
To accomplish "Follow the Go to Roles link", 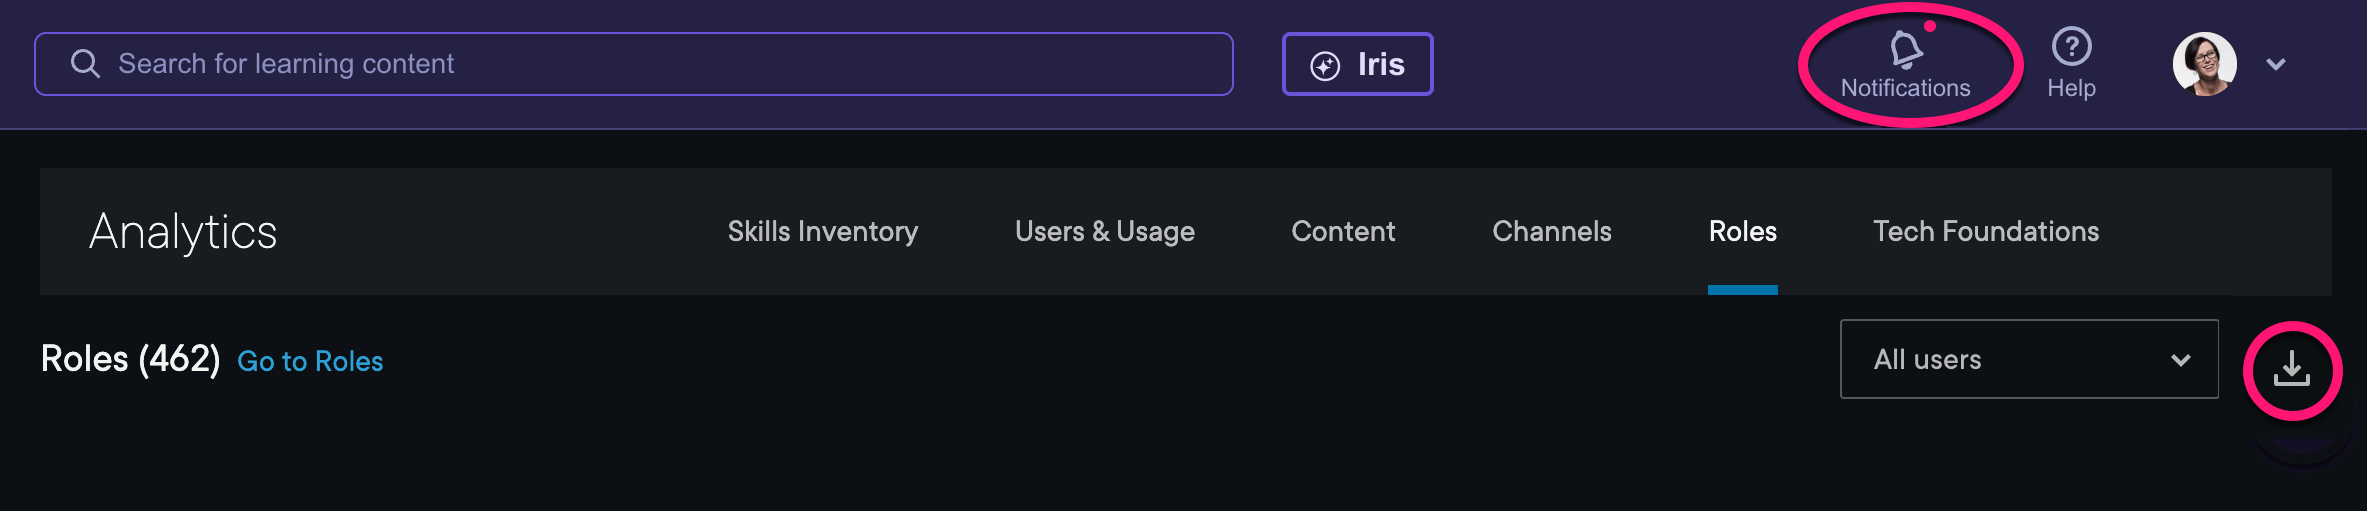I will pos(310,361).
